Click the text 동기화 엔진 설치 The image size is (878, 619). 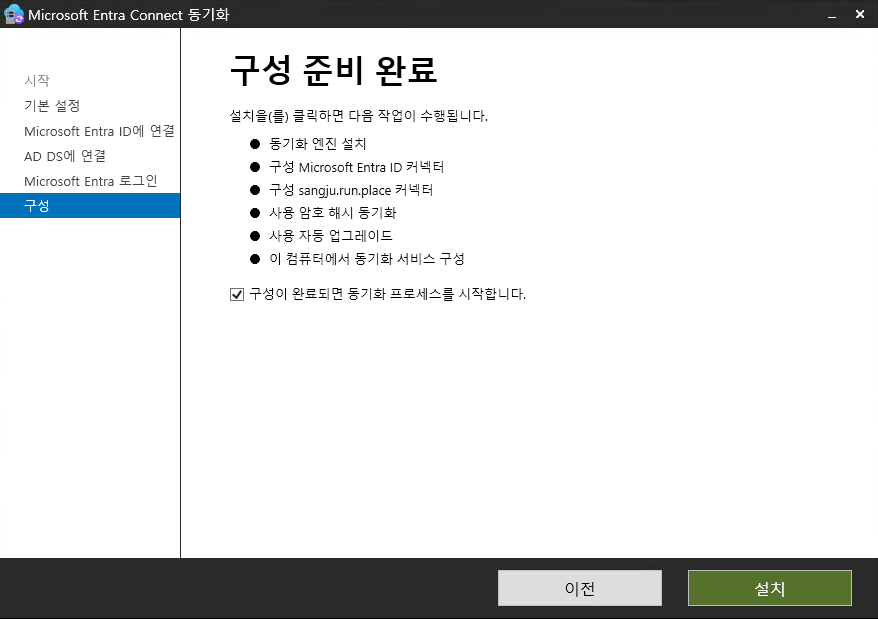coord(317,144)
